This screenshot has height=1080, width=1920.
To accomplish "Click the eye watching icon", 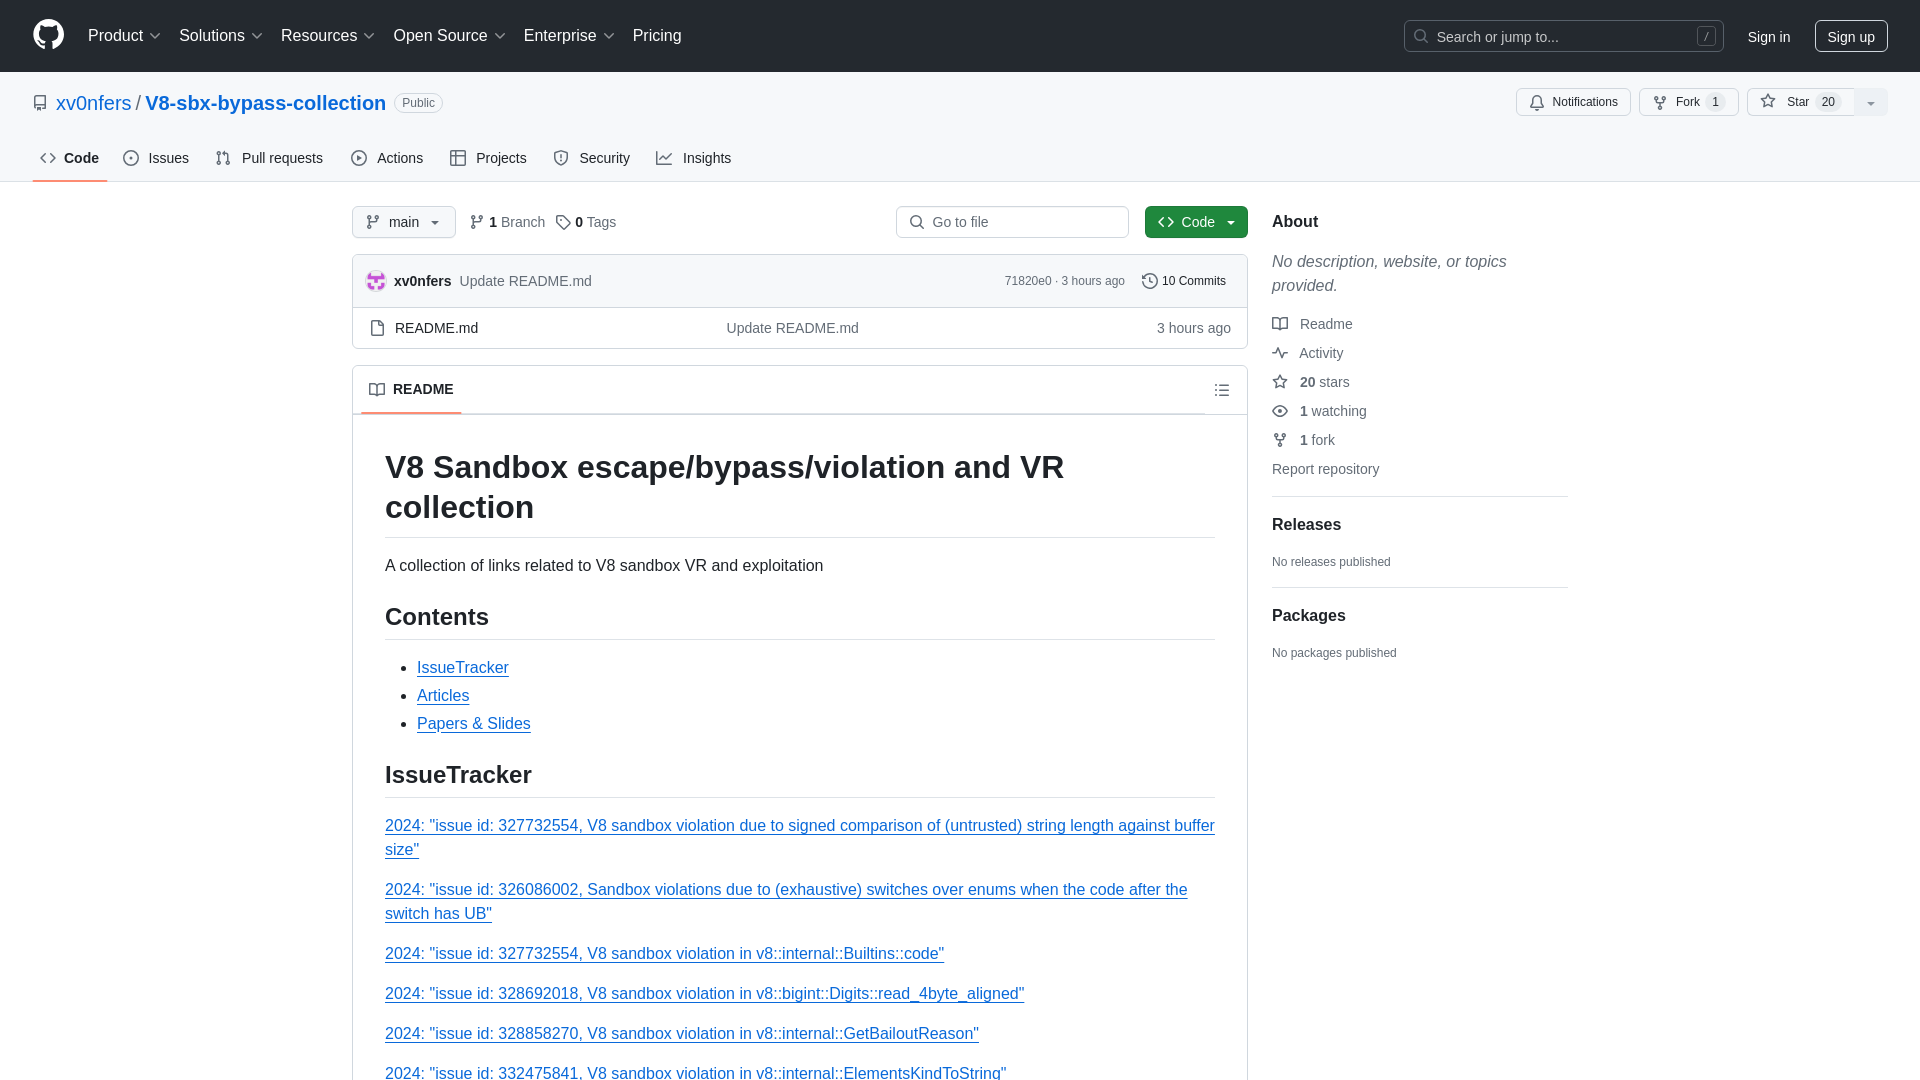I will (1280, 411).
